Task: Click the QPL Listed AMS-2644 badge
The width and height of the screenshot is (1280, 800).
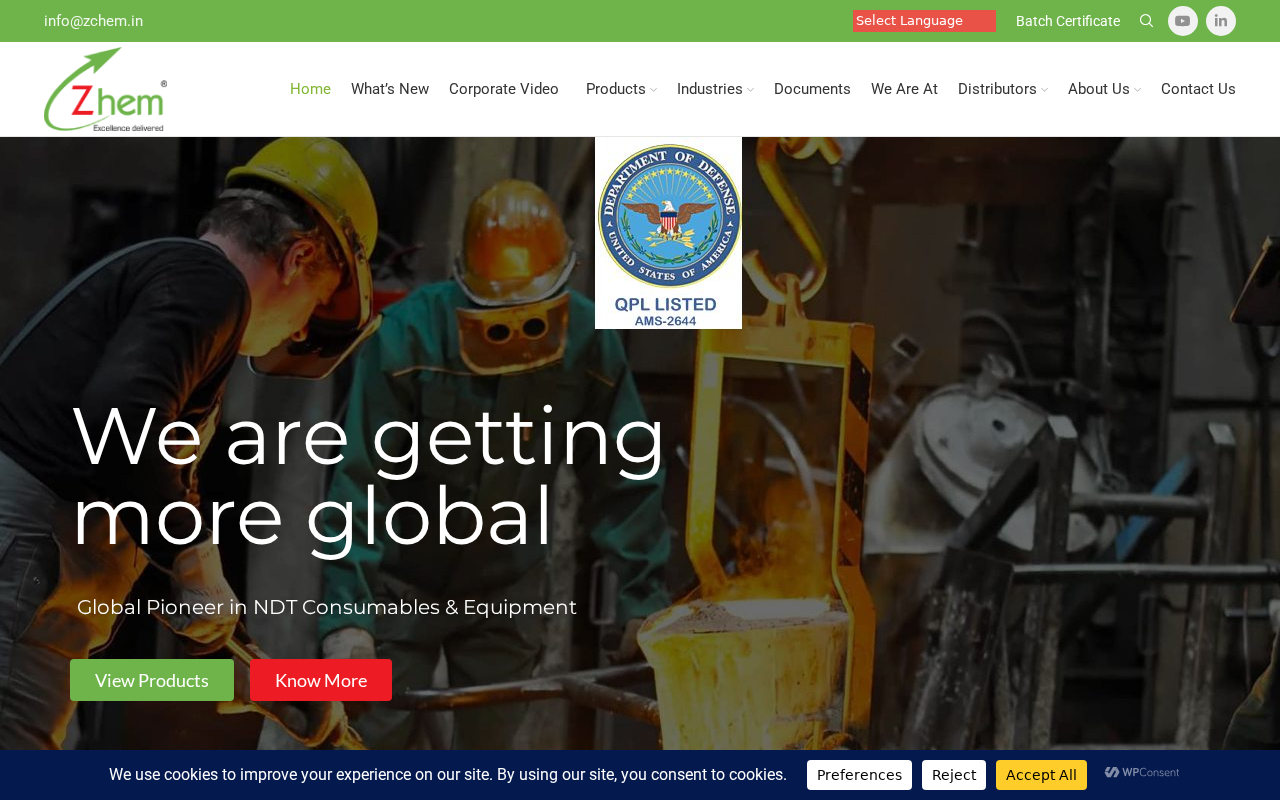Action: pyautogui.click(x=668, y=233)
